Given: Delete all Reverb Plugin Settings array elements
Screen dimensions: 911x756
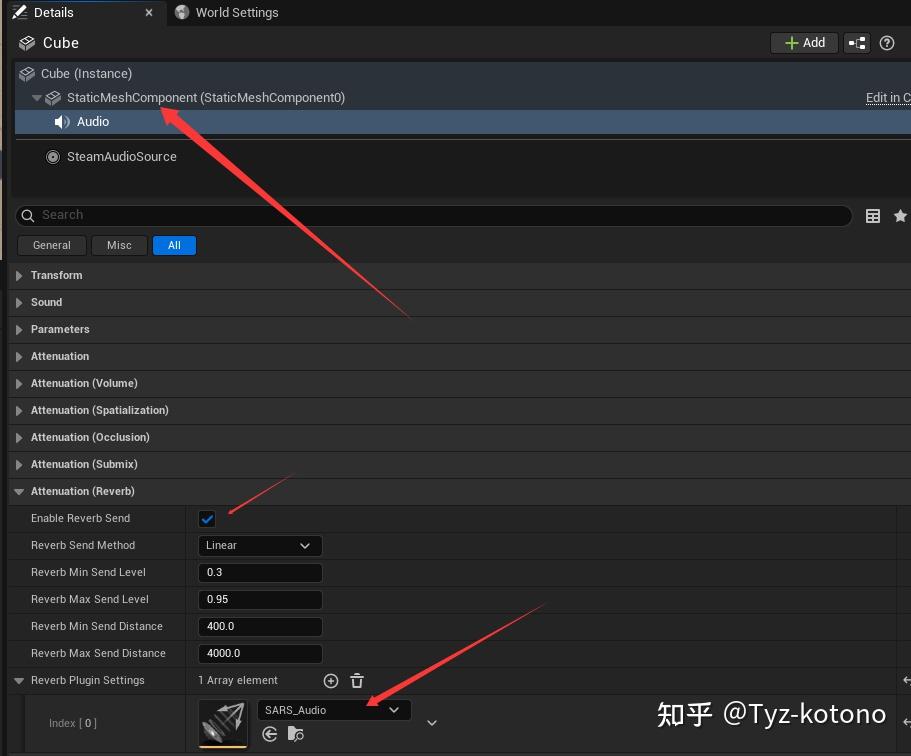Looking at the screenshot, I should coord(357,681).
